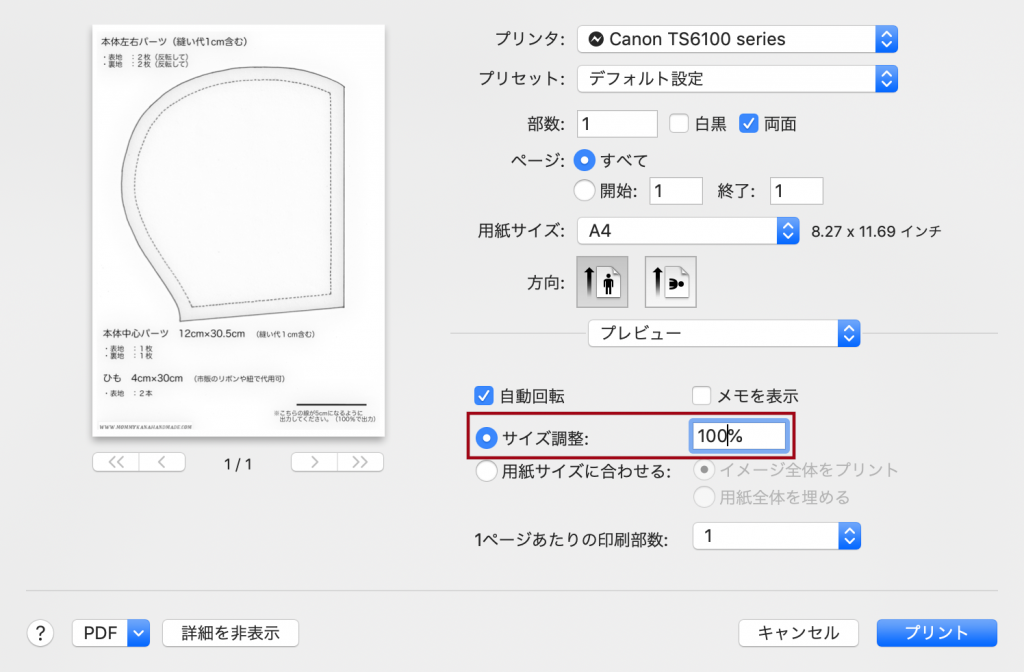Turn off 自動回転

484,396
